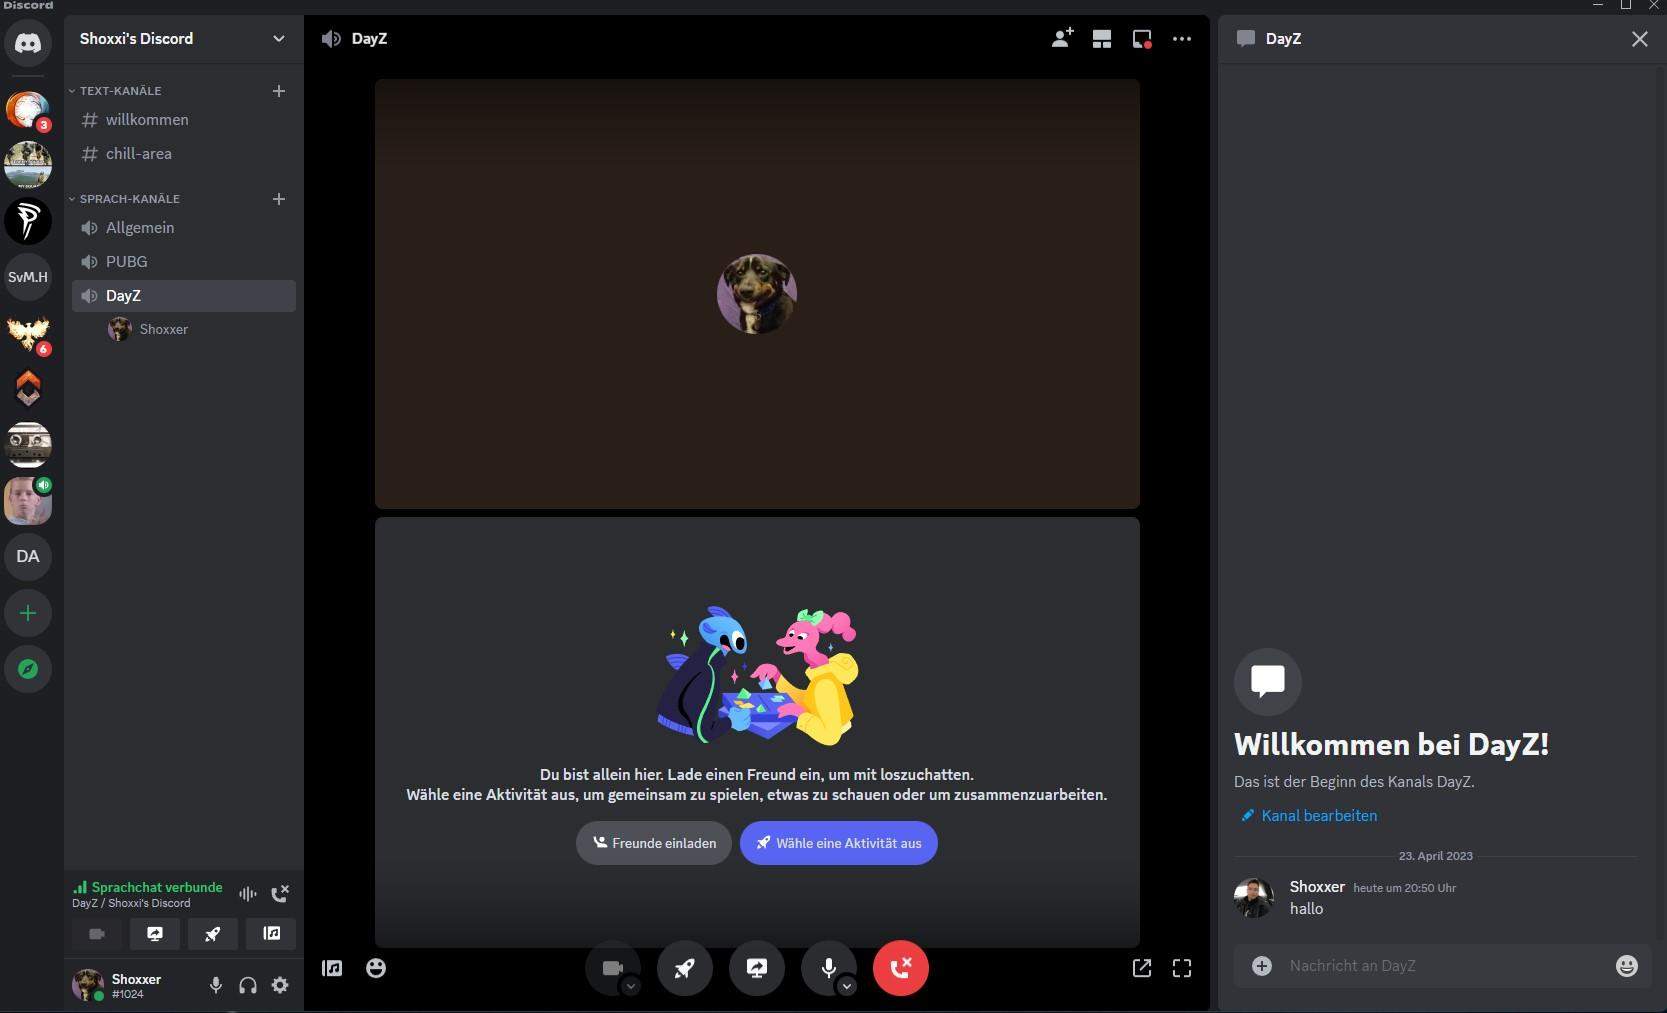Open more options ellipsis in header
This screenshot has width=1667, height=1013.
coord(1182,39)
